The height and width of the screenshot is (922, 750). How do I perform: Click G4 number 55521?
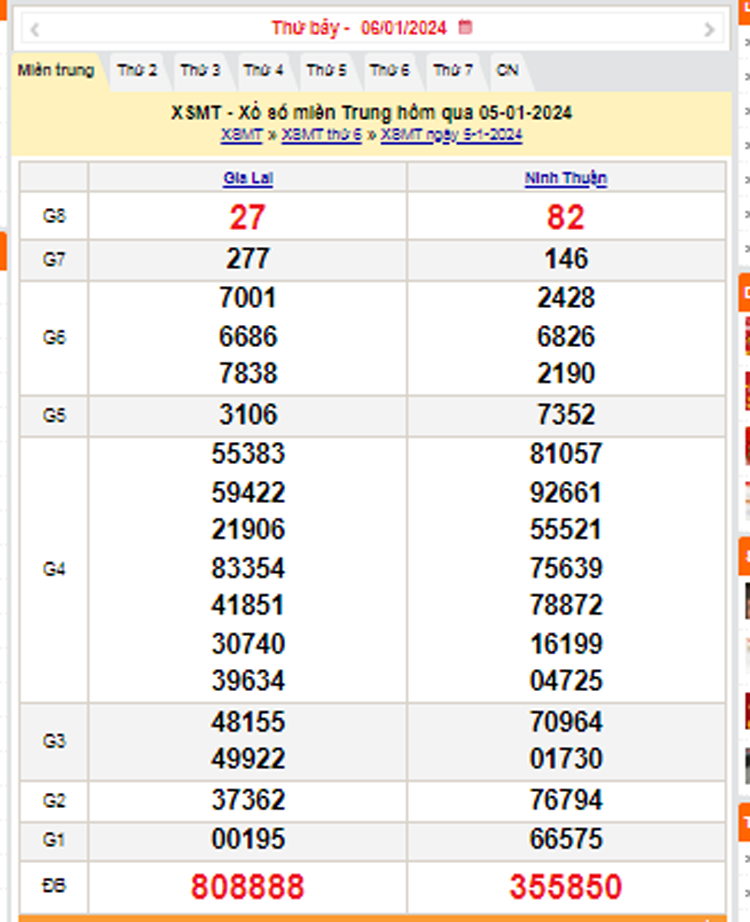click(566, 529)
